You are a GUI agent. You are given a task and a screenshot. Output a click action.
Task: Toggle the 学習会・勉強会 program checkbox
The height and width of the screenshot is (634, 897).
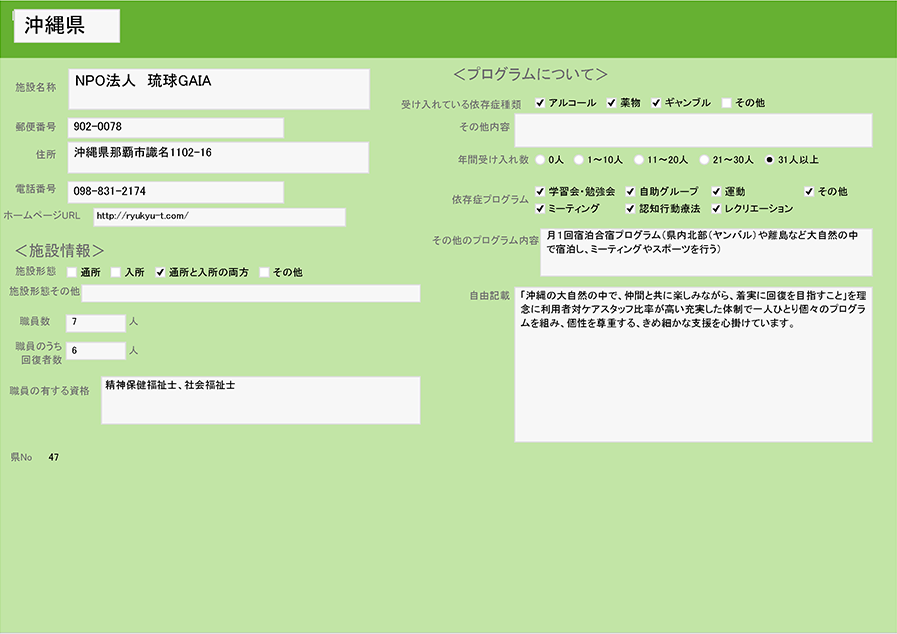[x=541, y=191]
